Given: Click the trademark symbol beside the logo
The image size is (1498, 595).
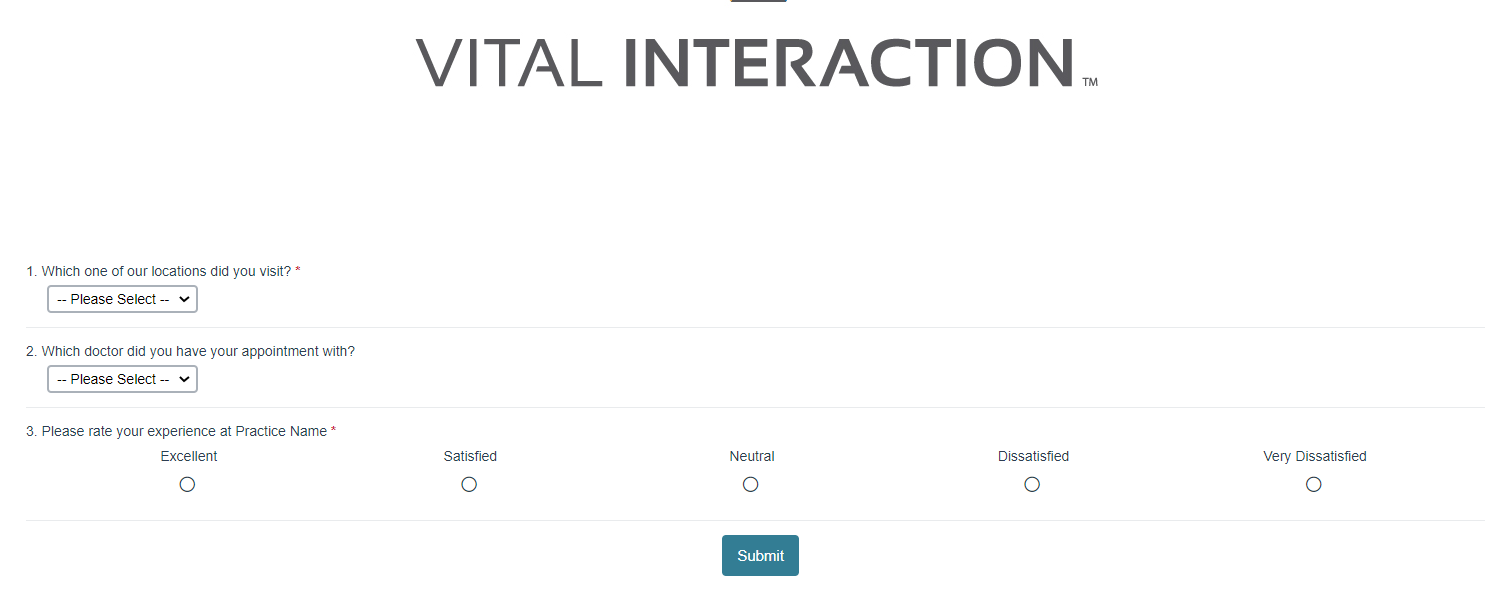Looking at the screenshot, I should (x=1090, y=83).
